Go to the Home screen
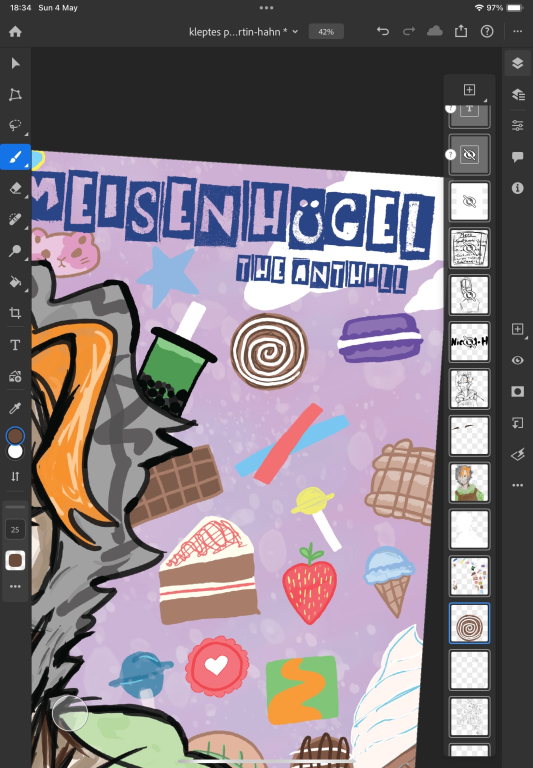Screen dimensions: 533x768 [15, 32]
